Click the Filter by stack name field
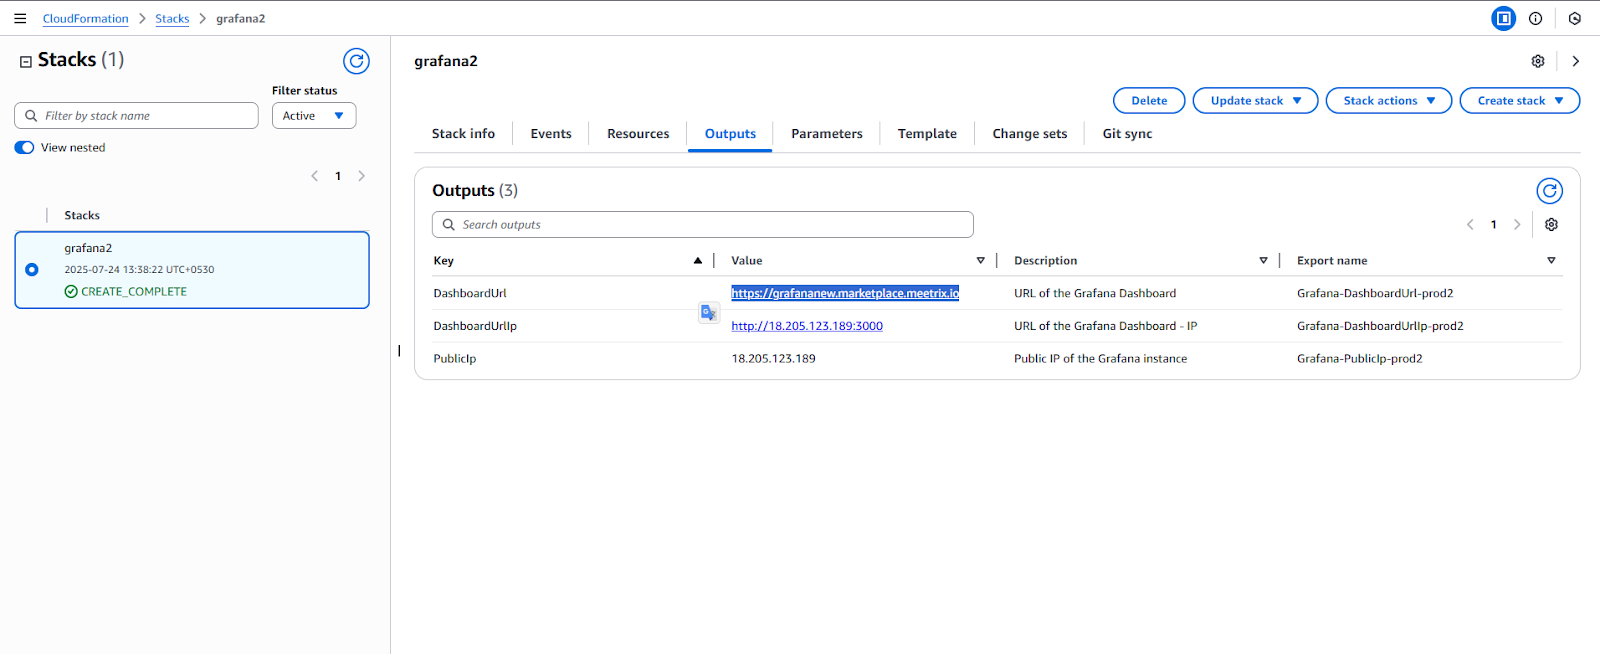1600x654 pixels. [x=136, y=116]
